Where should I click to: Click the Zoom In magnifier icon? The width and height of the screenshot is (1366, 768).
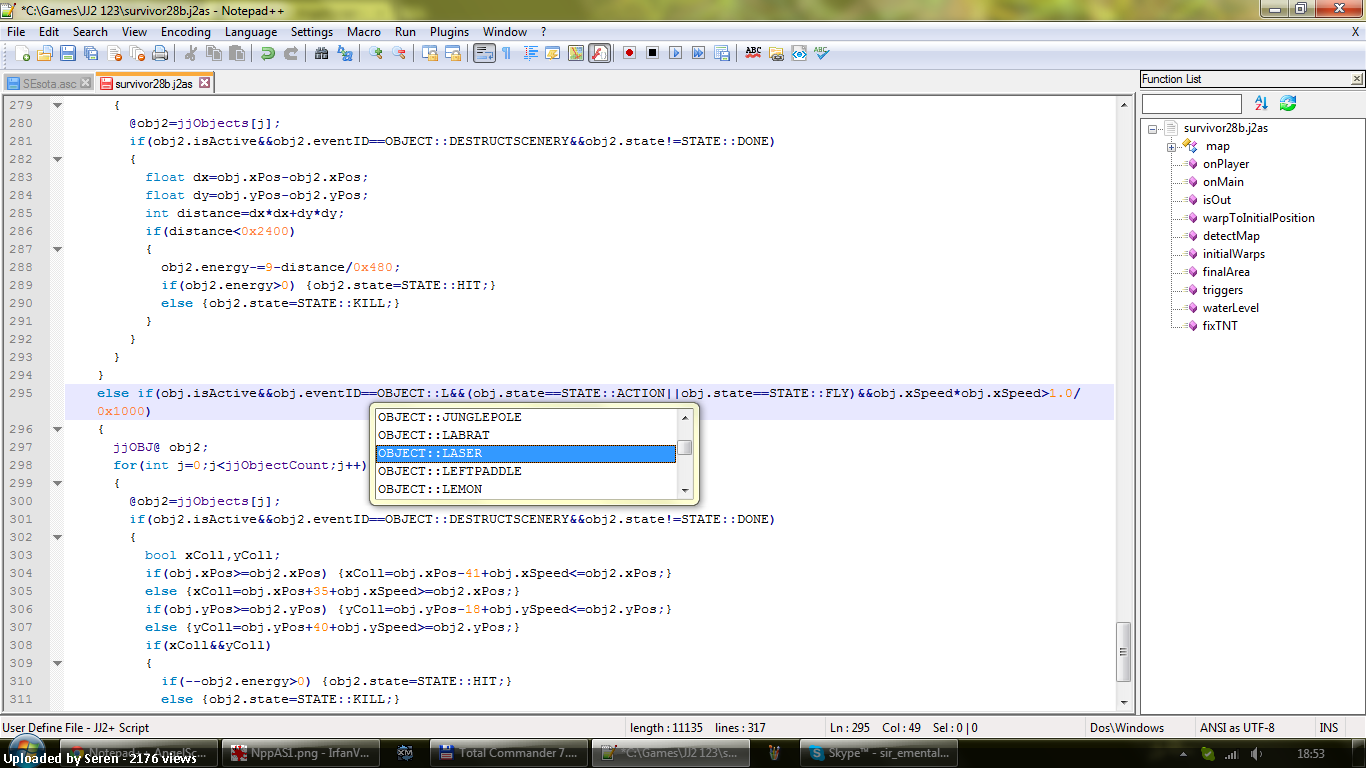tap(376, 53)
